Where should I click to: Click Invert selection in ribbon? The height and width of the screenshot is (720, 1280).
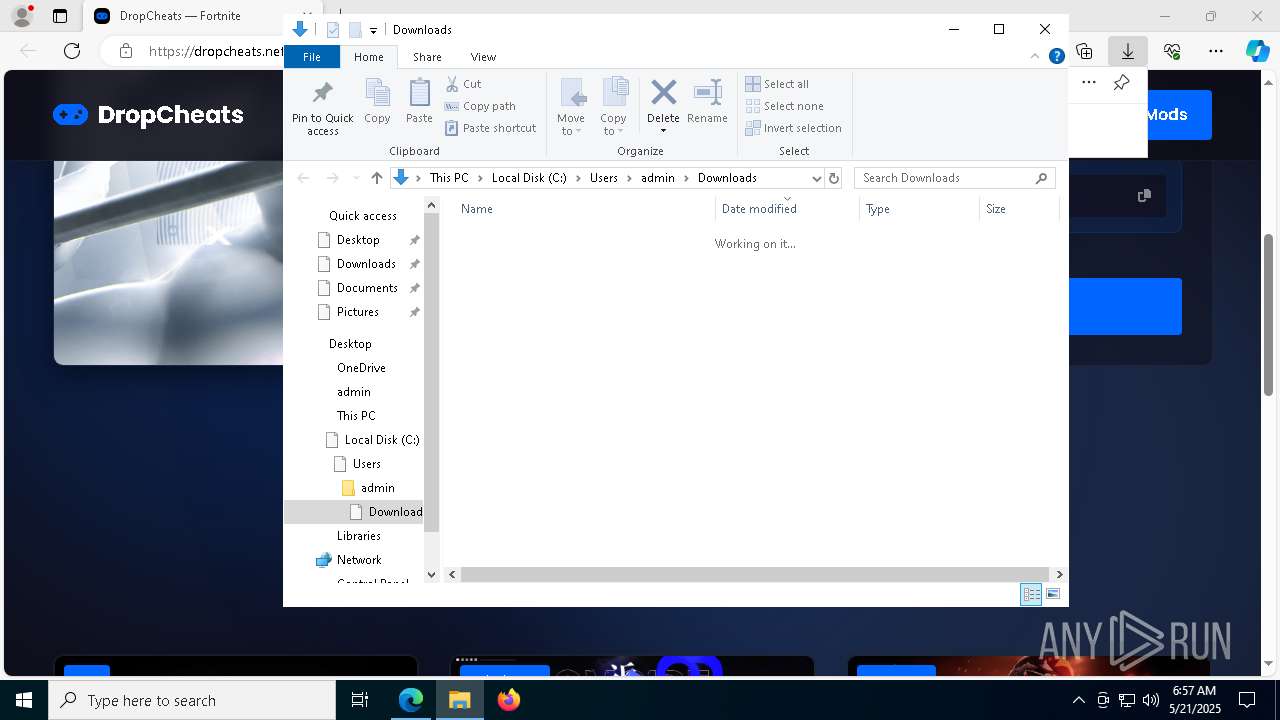793,128
